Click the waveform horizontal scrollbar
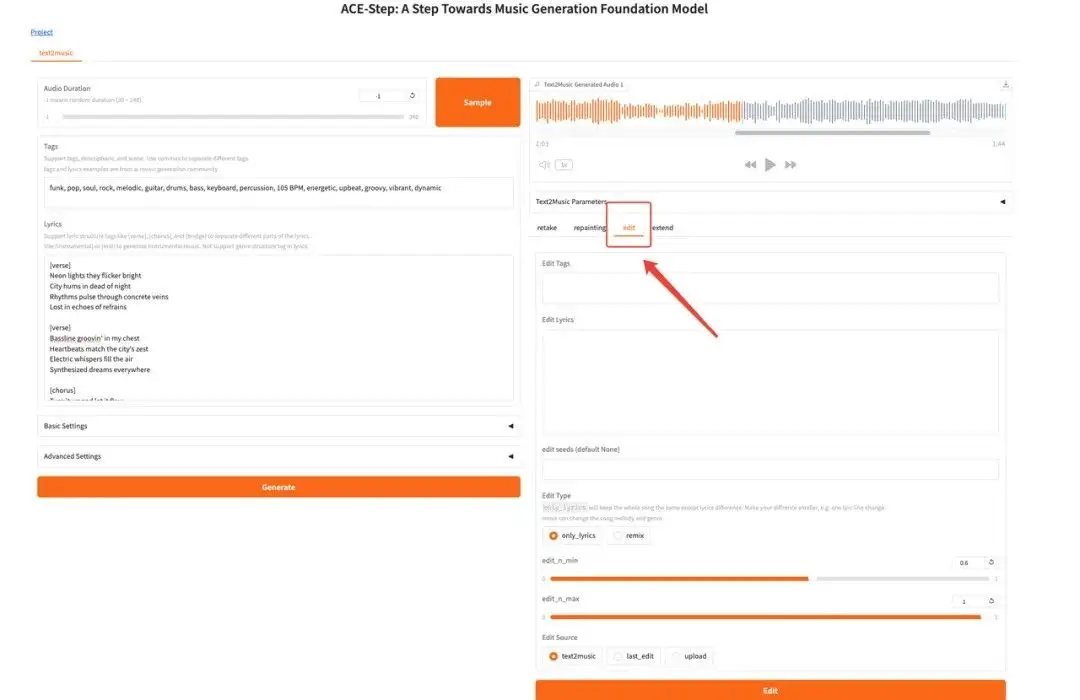Screen dimensions: 1080x700 click(832, 132)
